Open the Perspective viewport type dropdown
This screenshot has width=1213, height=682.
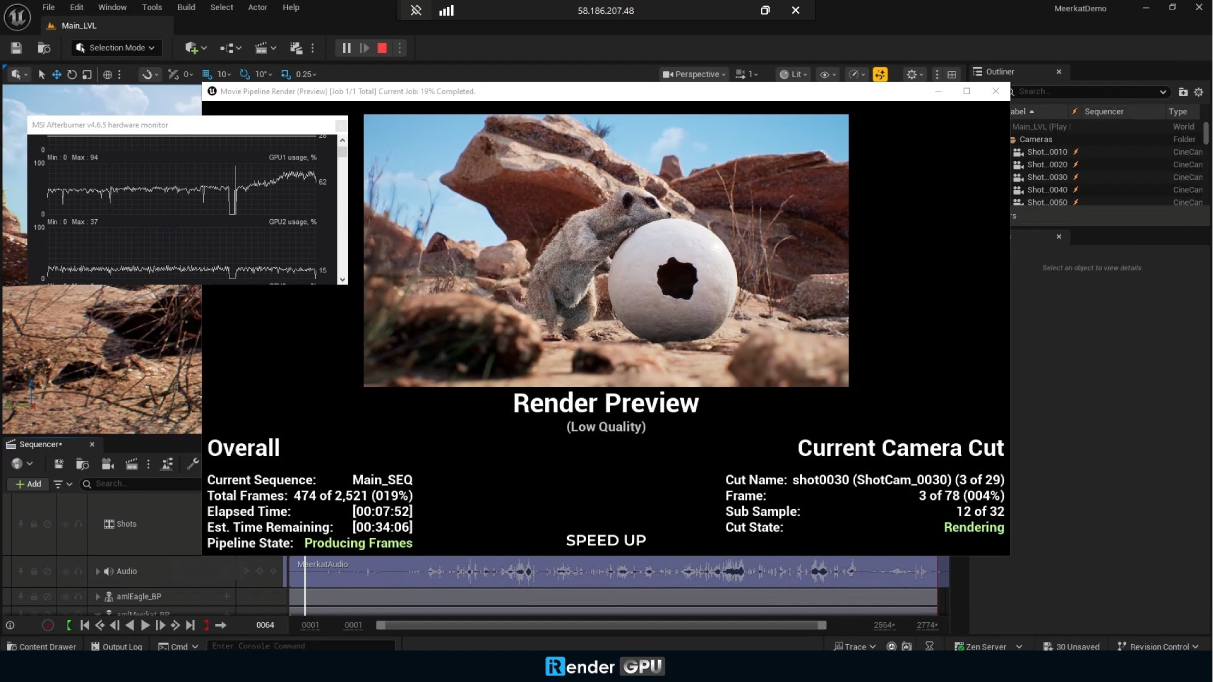tap(695, 74)
